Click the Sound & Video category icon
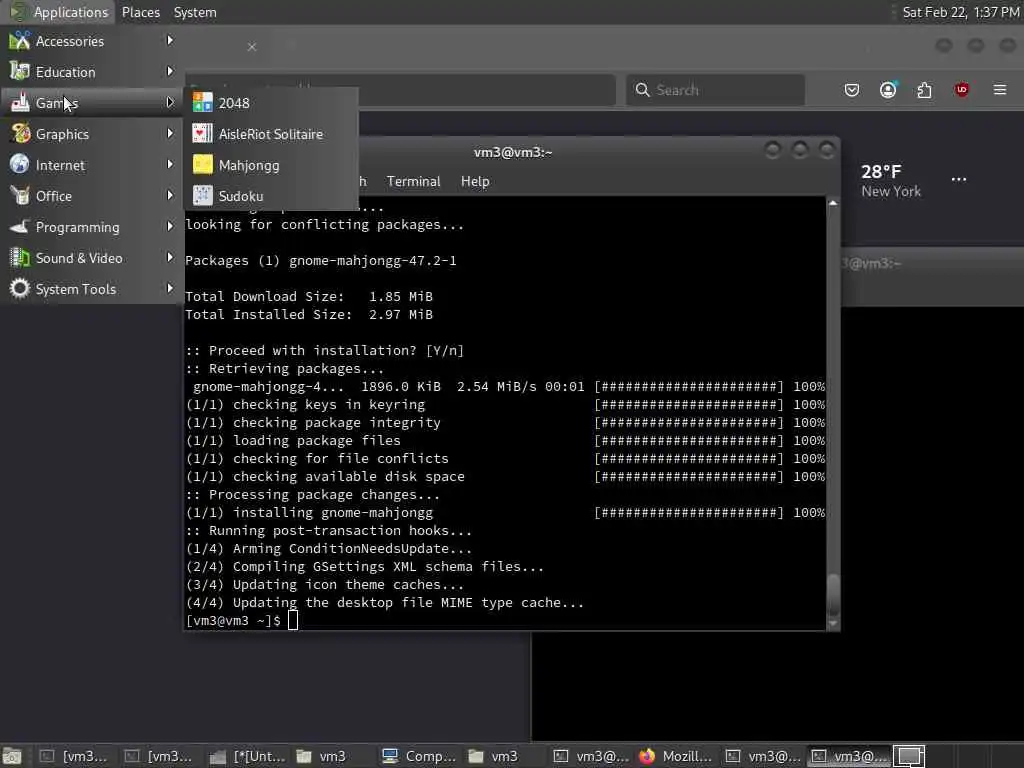This screenshot has width=1024, height=768. click(20, 258)
